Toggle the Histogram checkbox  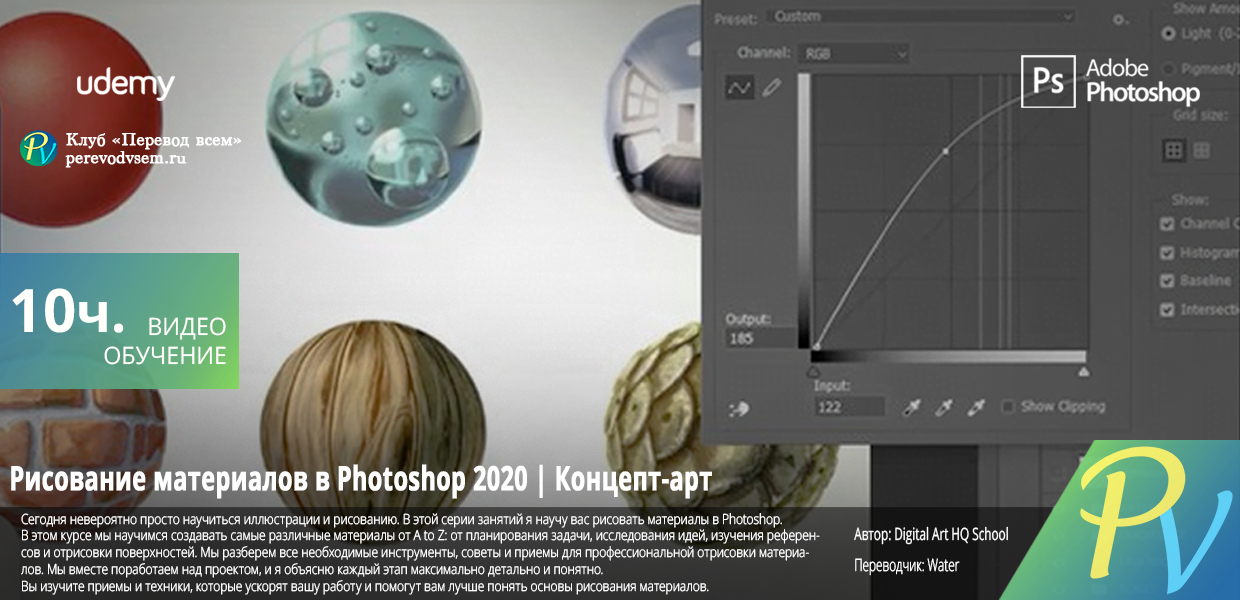pos(1167,253)
